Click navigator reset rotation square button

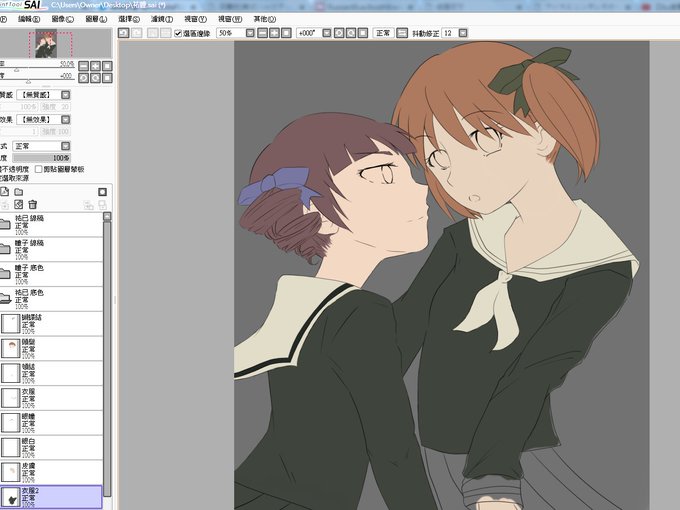pos(107,78)
